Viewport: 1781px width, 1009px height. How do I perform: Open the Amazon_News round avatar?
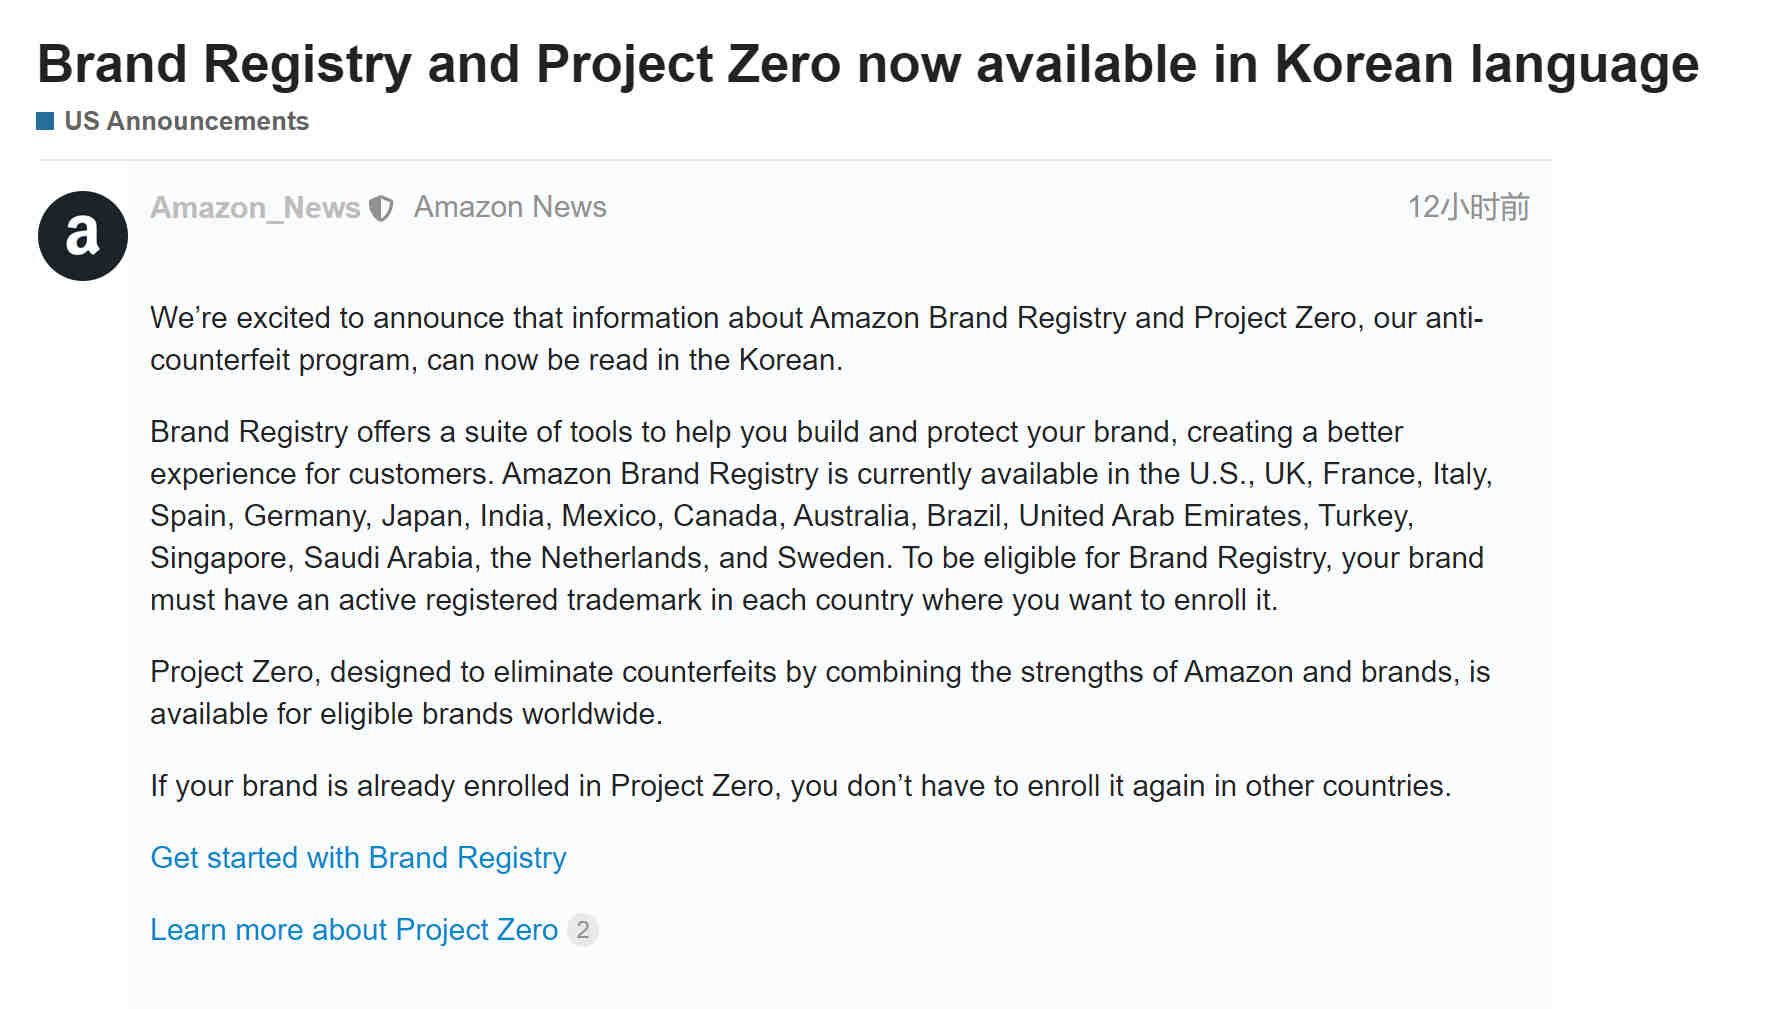(83, 236)
